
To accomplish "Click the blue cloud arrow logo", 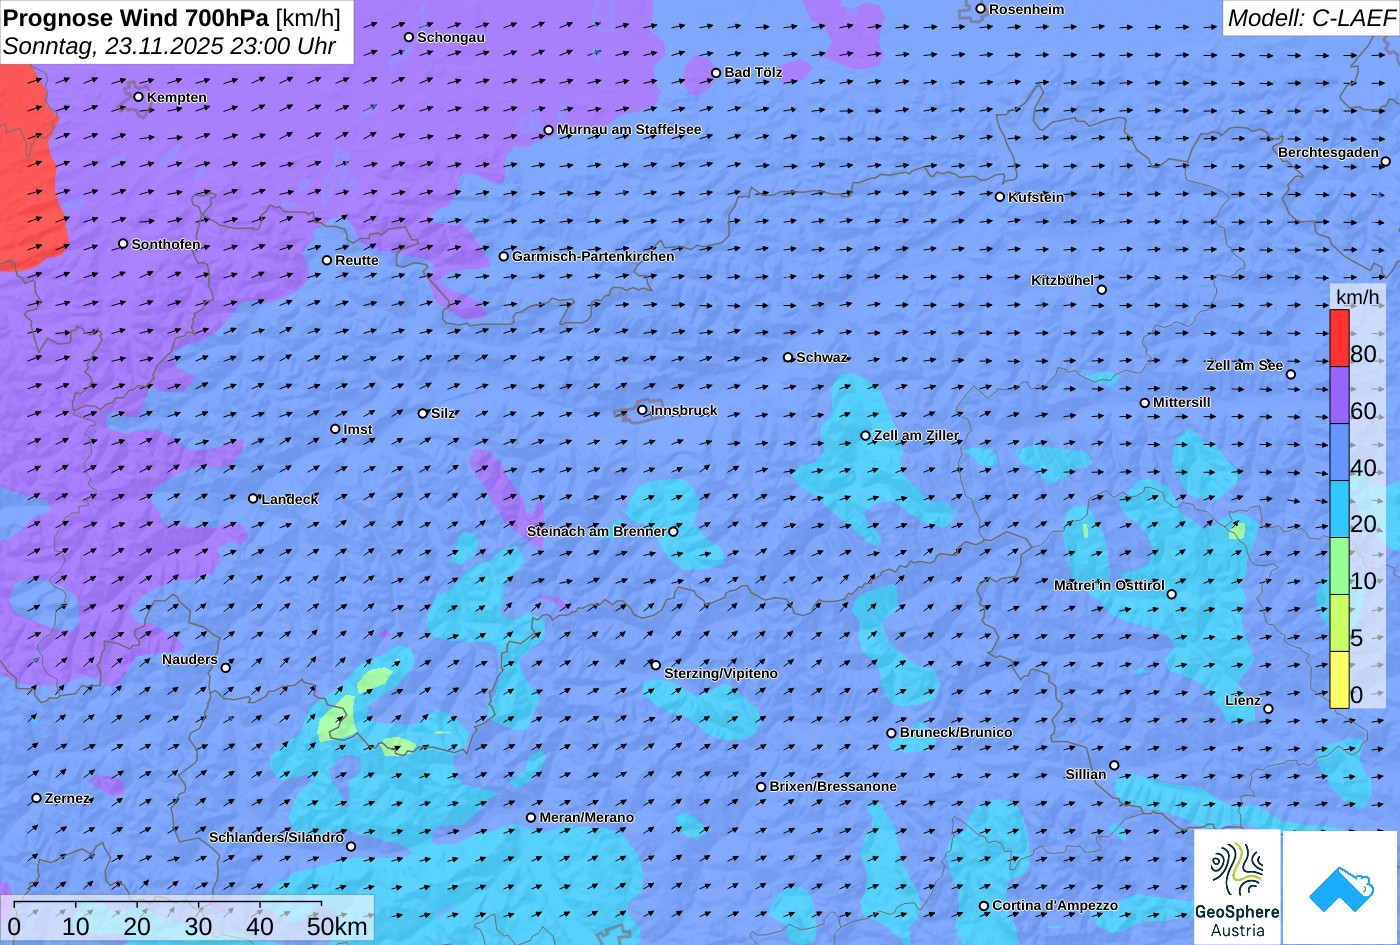I will pyautogui.click(x=1340, y=887).
